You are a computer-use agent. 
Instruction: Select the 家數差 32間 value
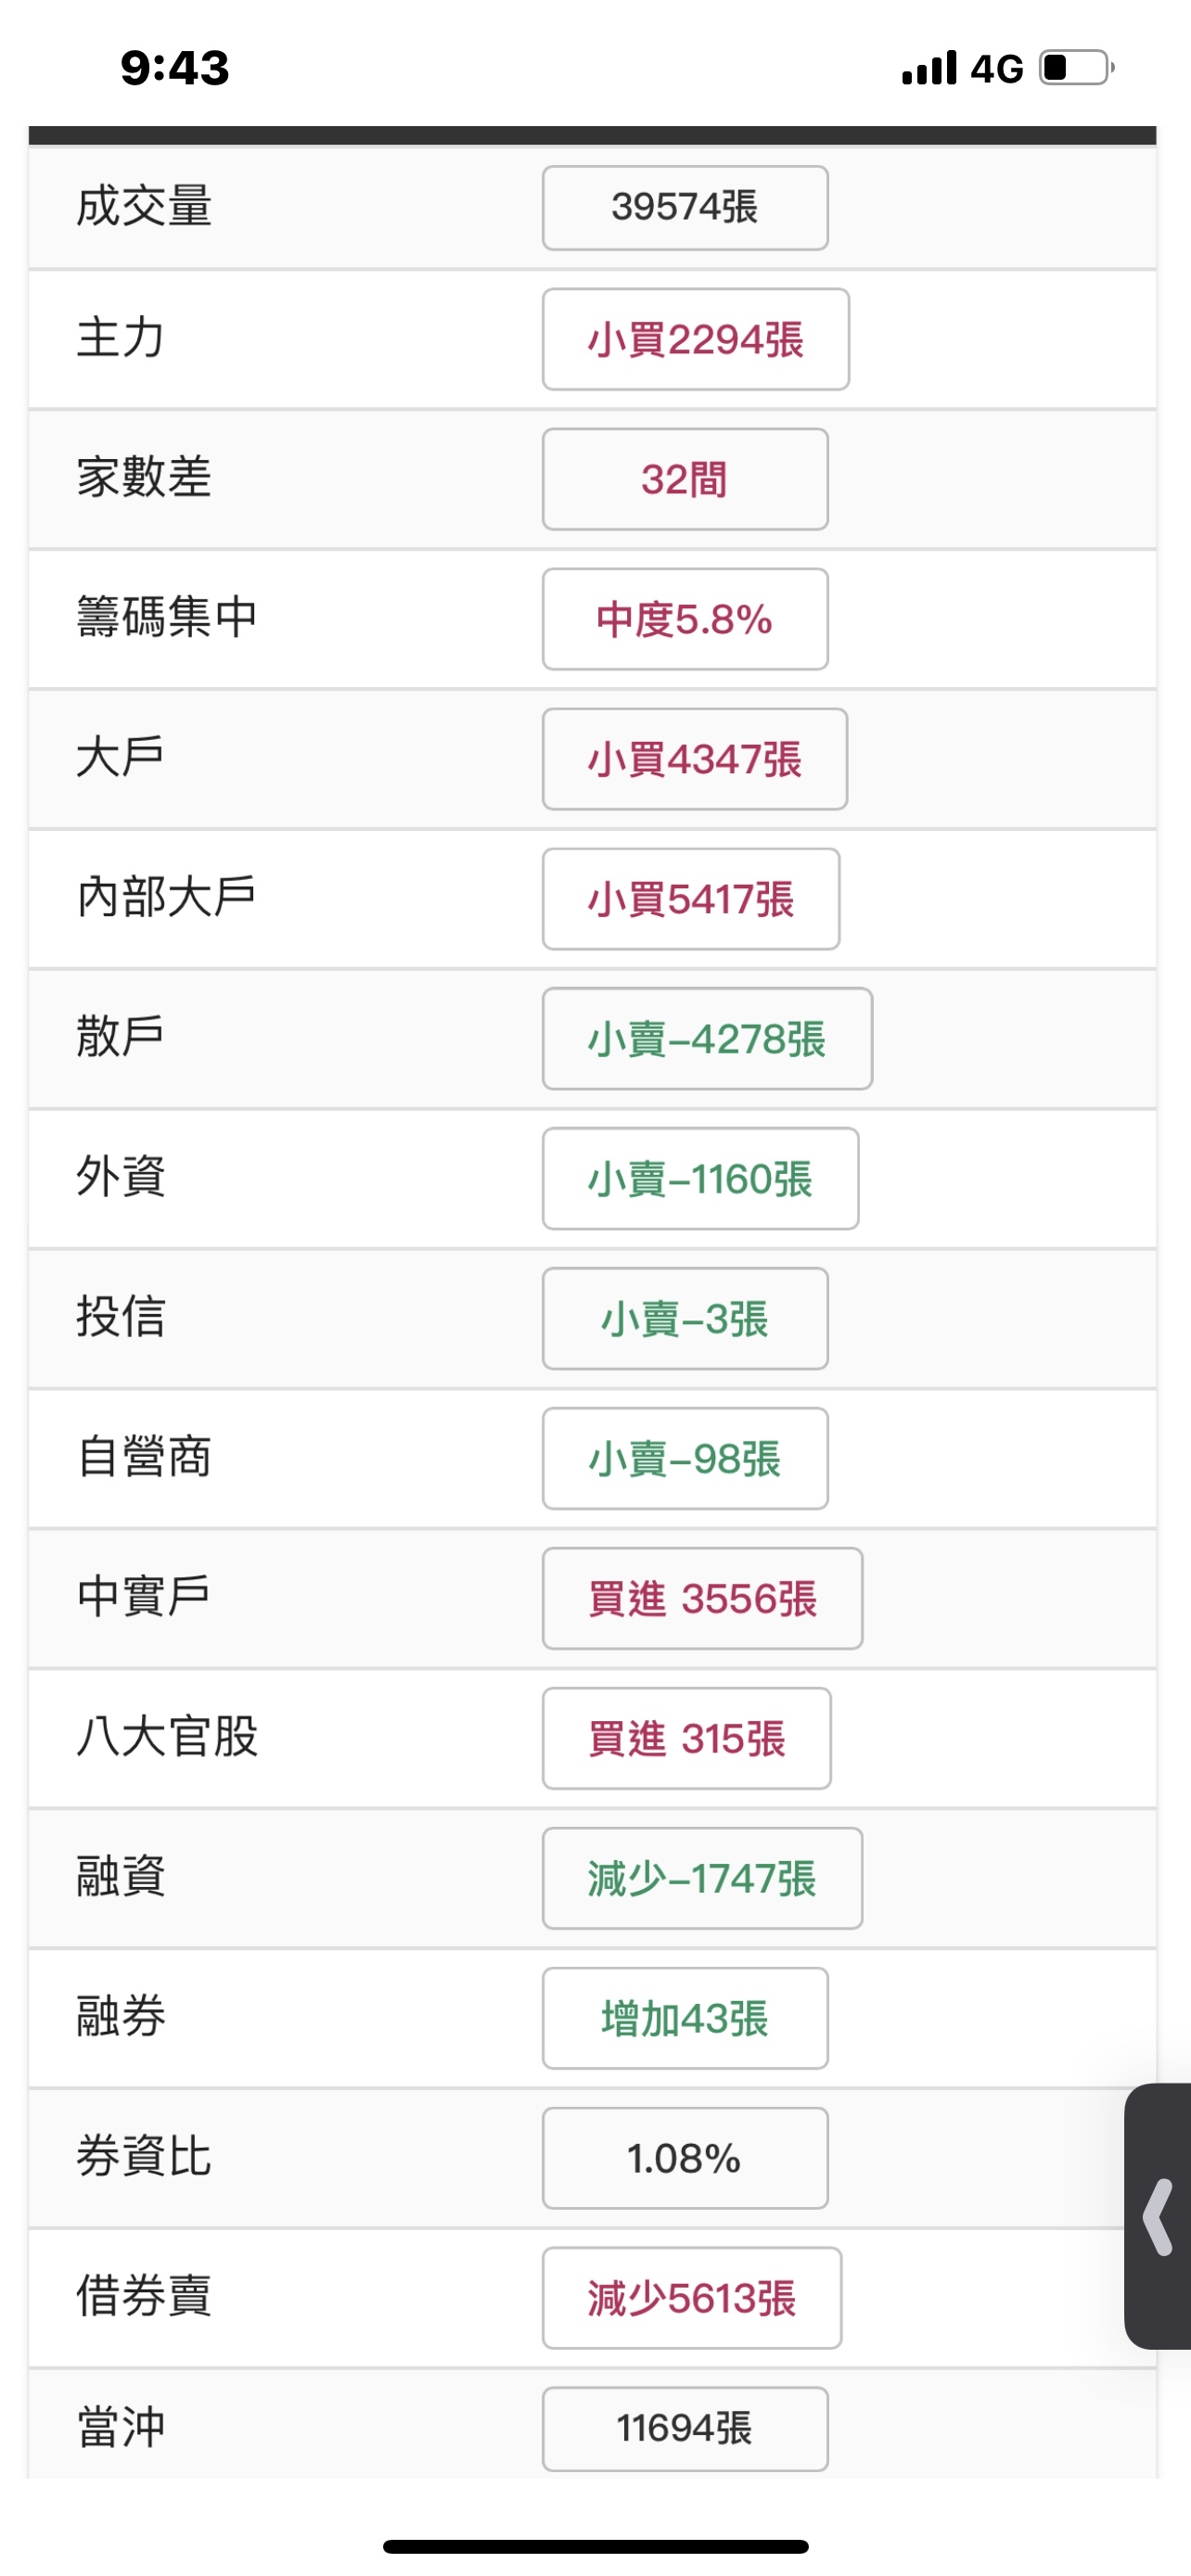[x=685, y=480]
